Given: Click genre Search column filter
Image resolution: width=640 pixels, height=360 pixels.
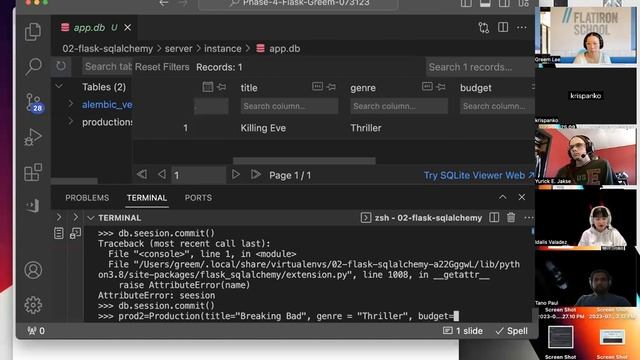Looking at the screenshot, I should pyautogui.click(x=399, y=106).
